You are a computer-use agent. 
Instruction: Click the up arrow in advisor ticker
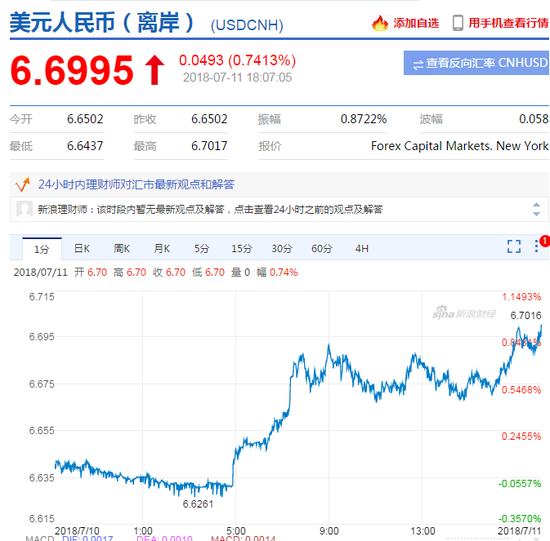[x=536, y=205]
